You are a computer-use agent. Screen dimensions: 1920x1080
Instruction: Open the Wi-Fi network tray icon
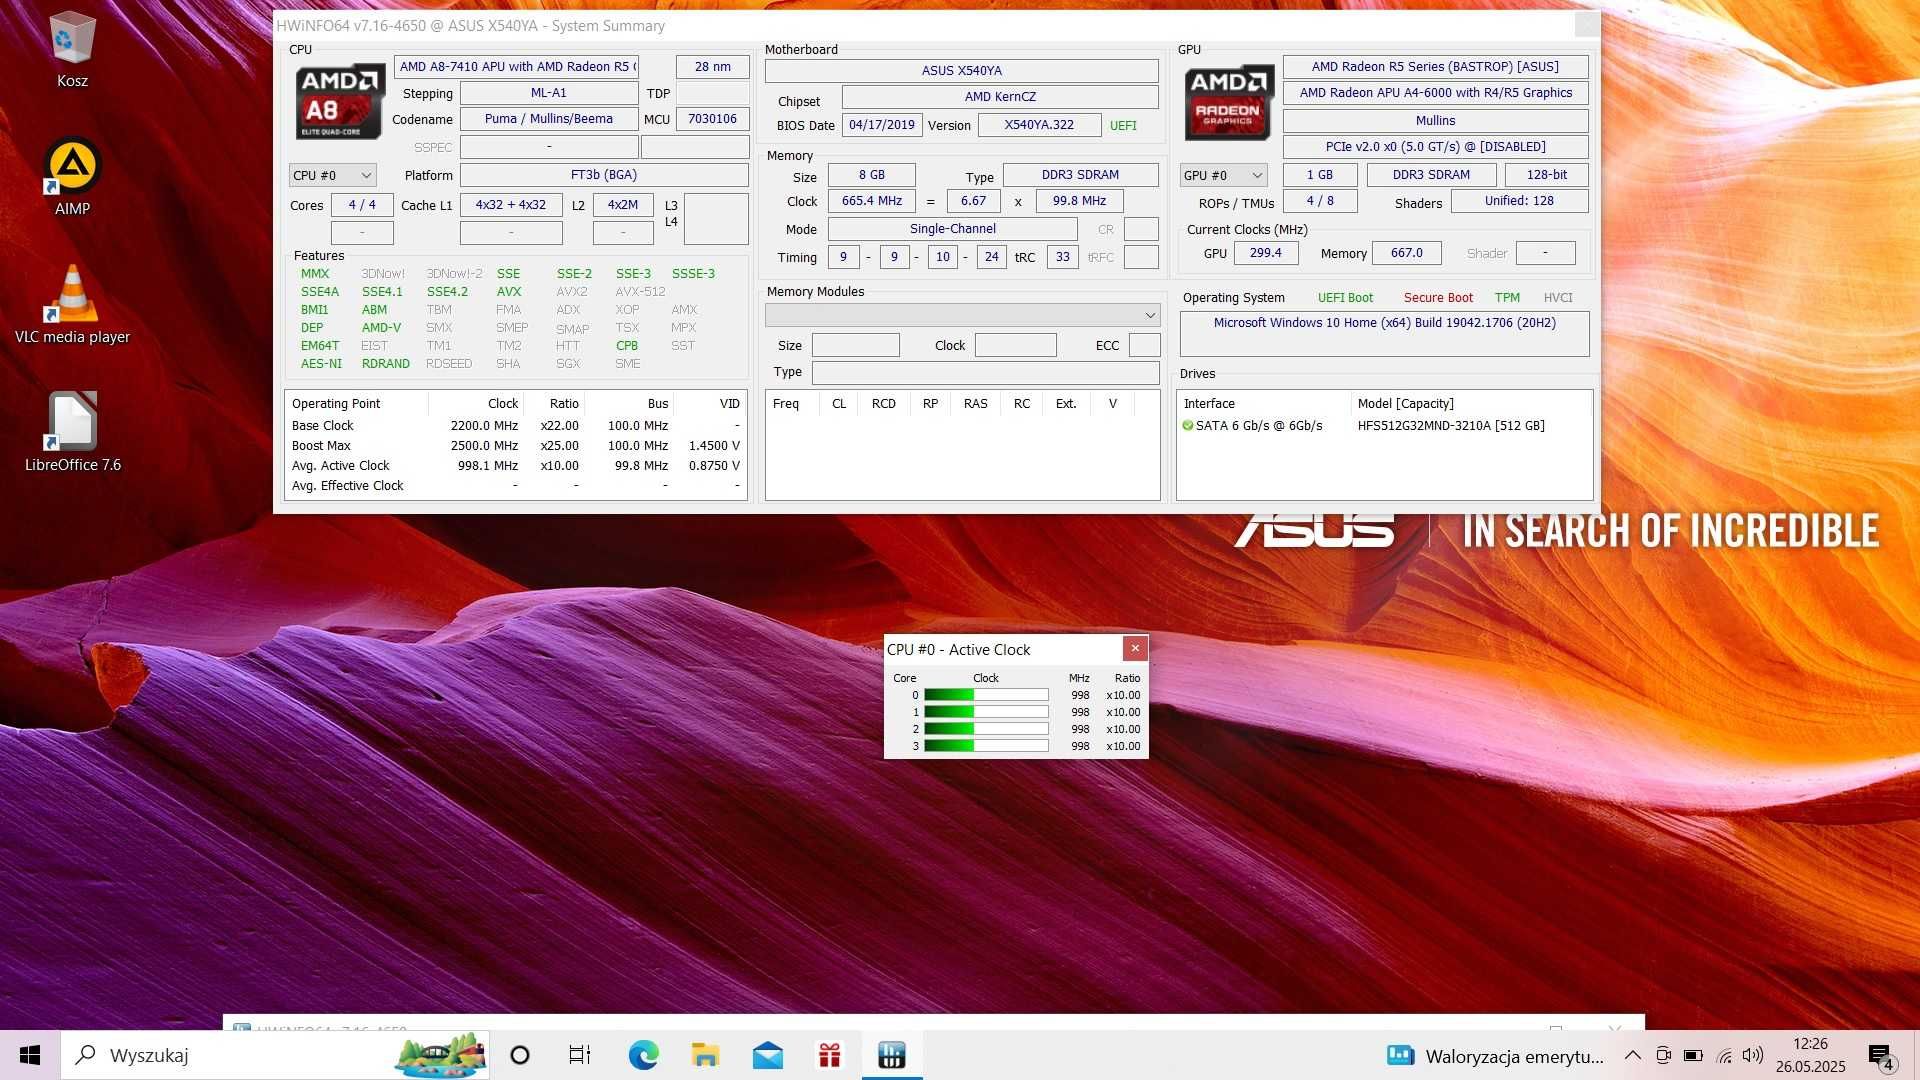(1724, 1055)
